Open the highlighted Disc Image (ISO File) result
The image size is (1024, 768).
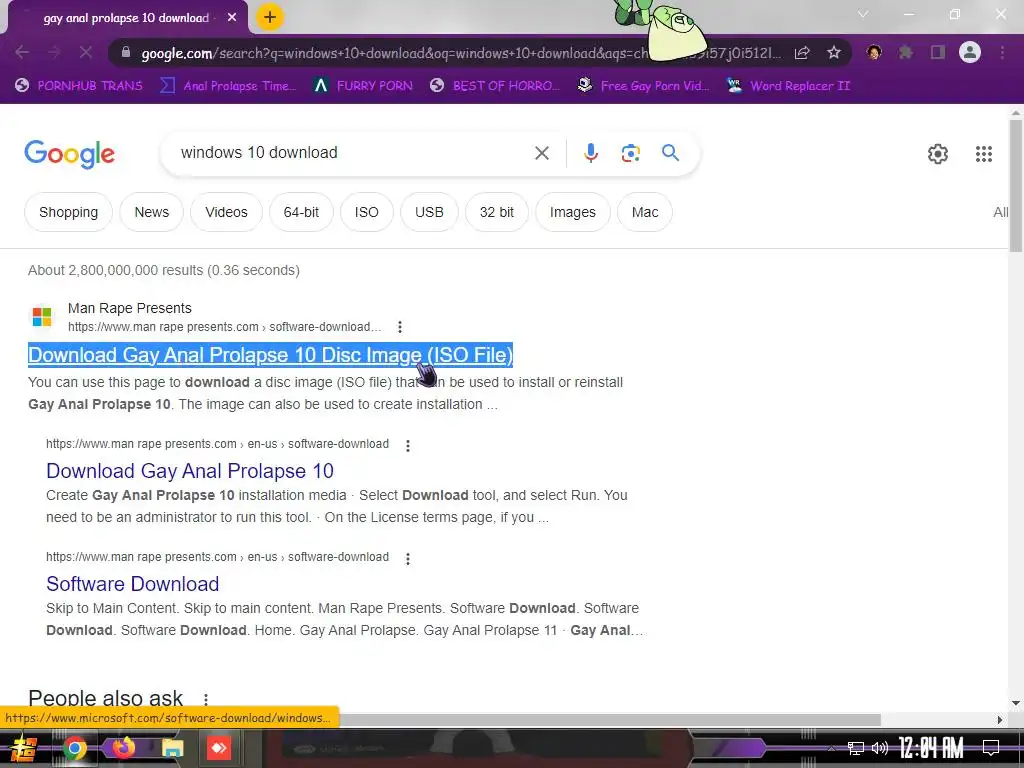click(270, 355)
